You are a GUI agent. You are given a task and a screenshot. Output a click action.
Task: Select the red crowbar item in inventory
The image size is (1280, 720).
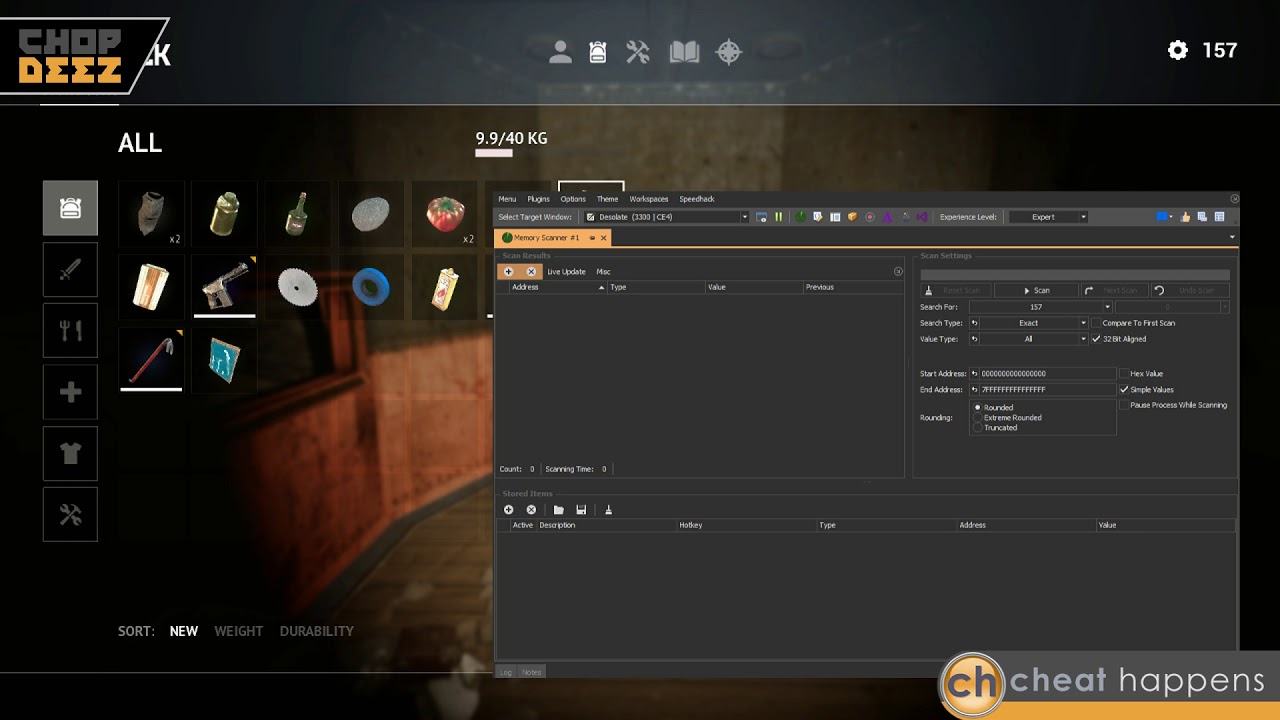pos(151,359)
